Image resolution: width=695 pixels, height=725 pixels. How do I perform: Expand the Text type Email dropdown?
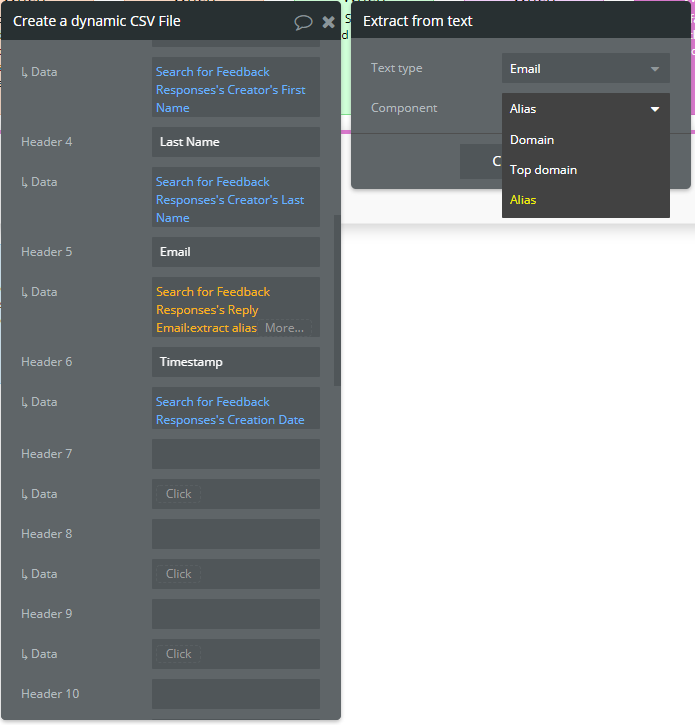585,68
